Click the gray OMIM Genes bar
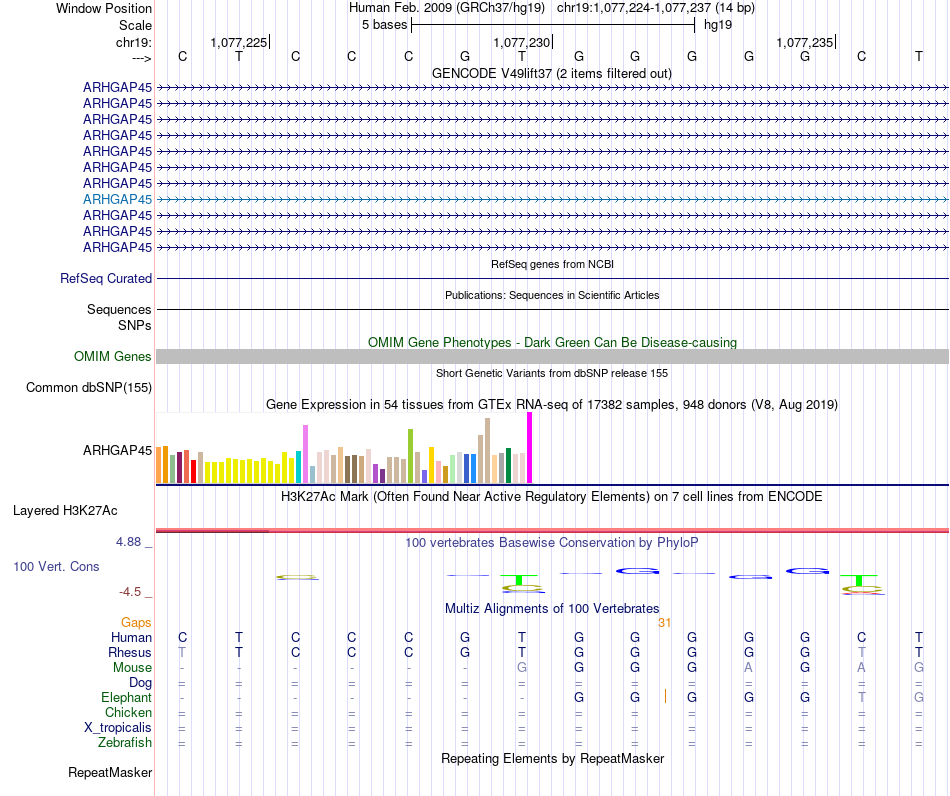 (x=552, y=356)
